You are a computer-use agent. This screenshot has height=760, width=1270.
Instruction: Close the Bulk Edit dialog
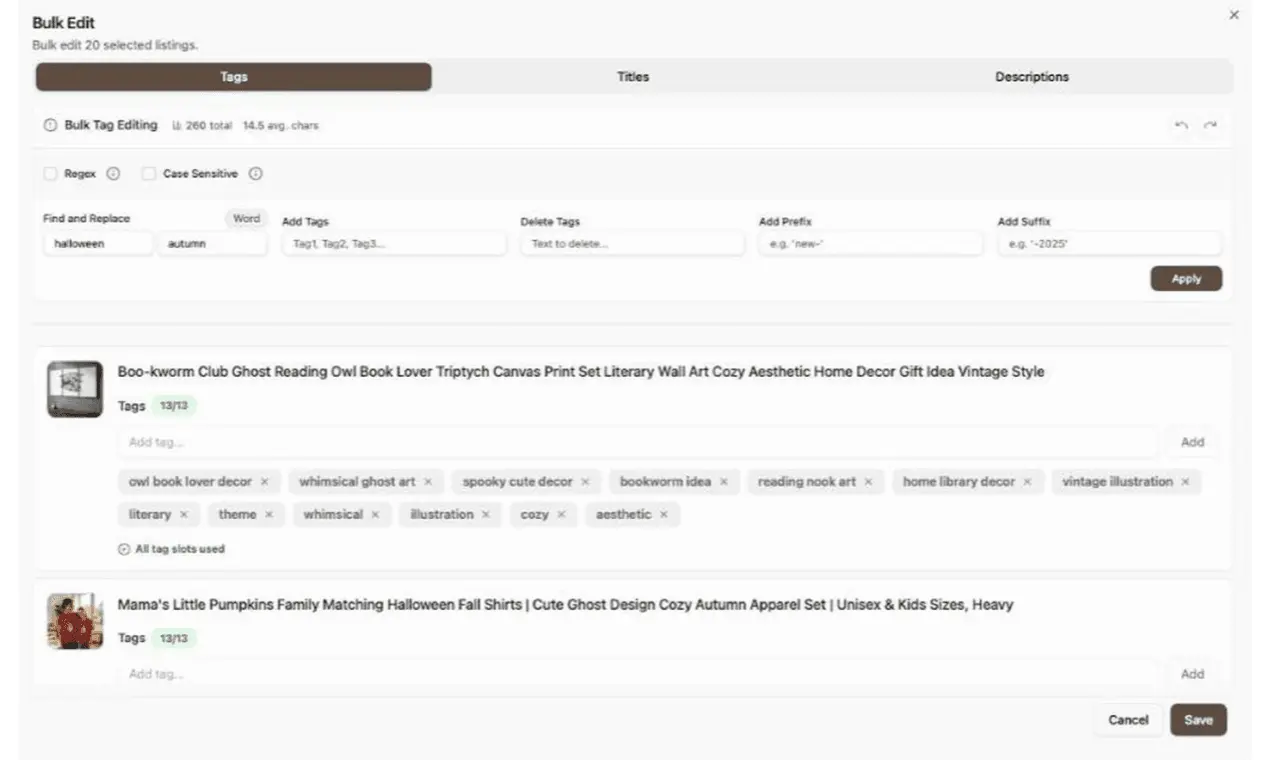[x=1234, y=15]
